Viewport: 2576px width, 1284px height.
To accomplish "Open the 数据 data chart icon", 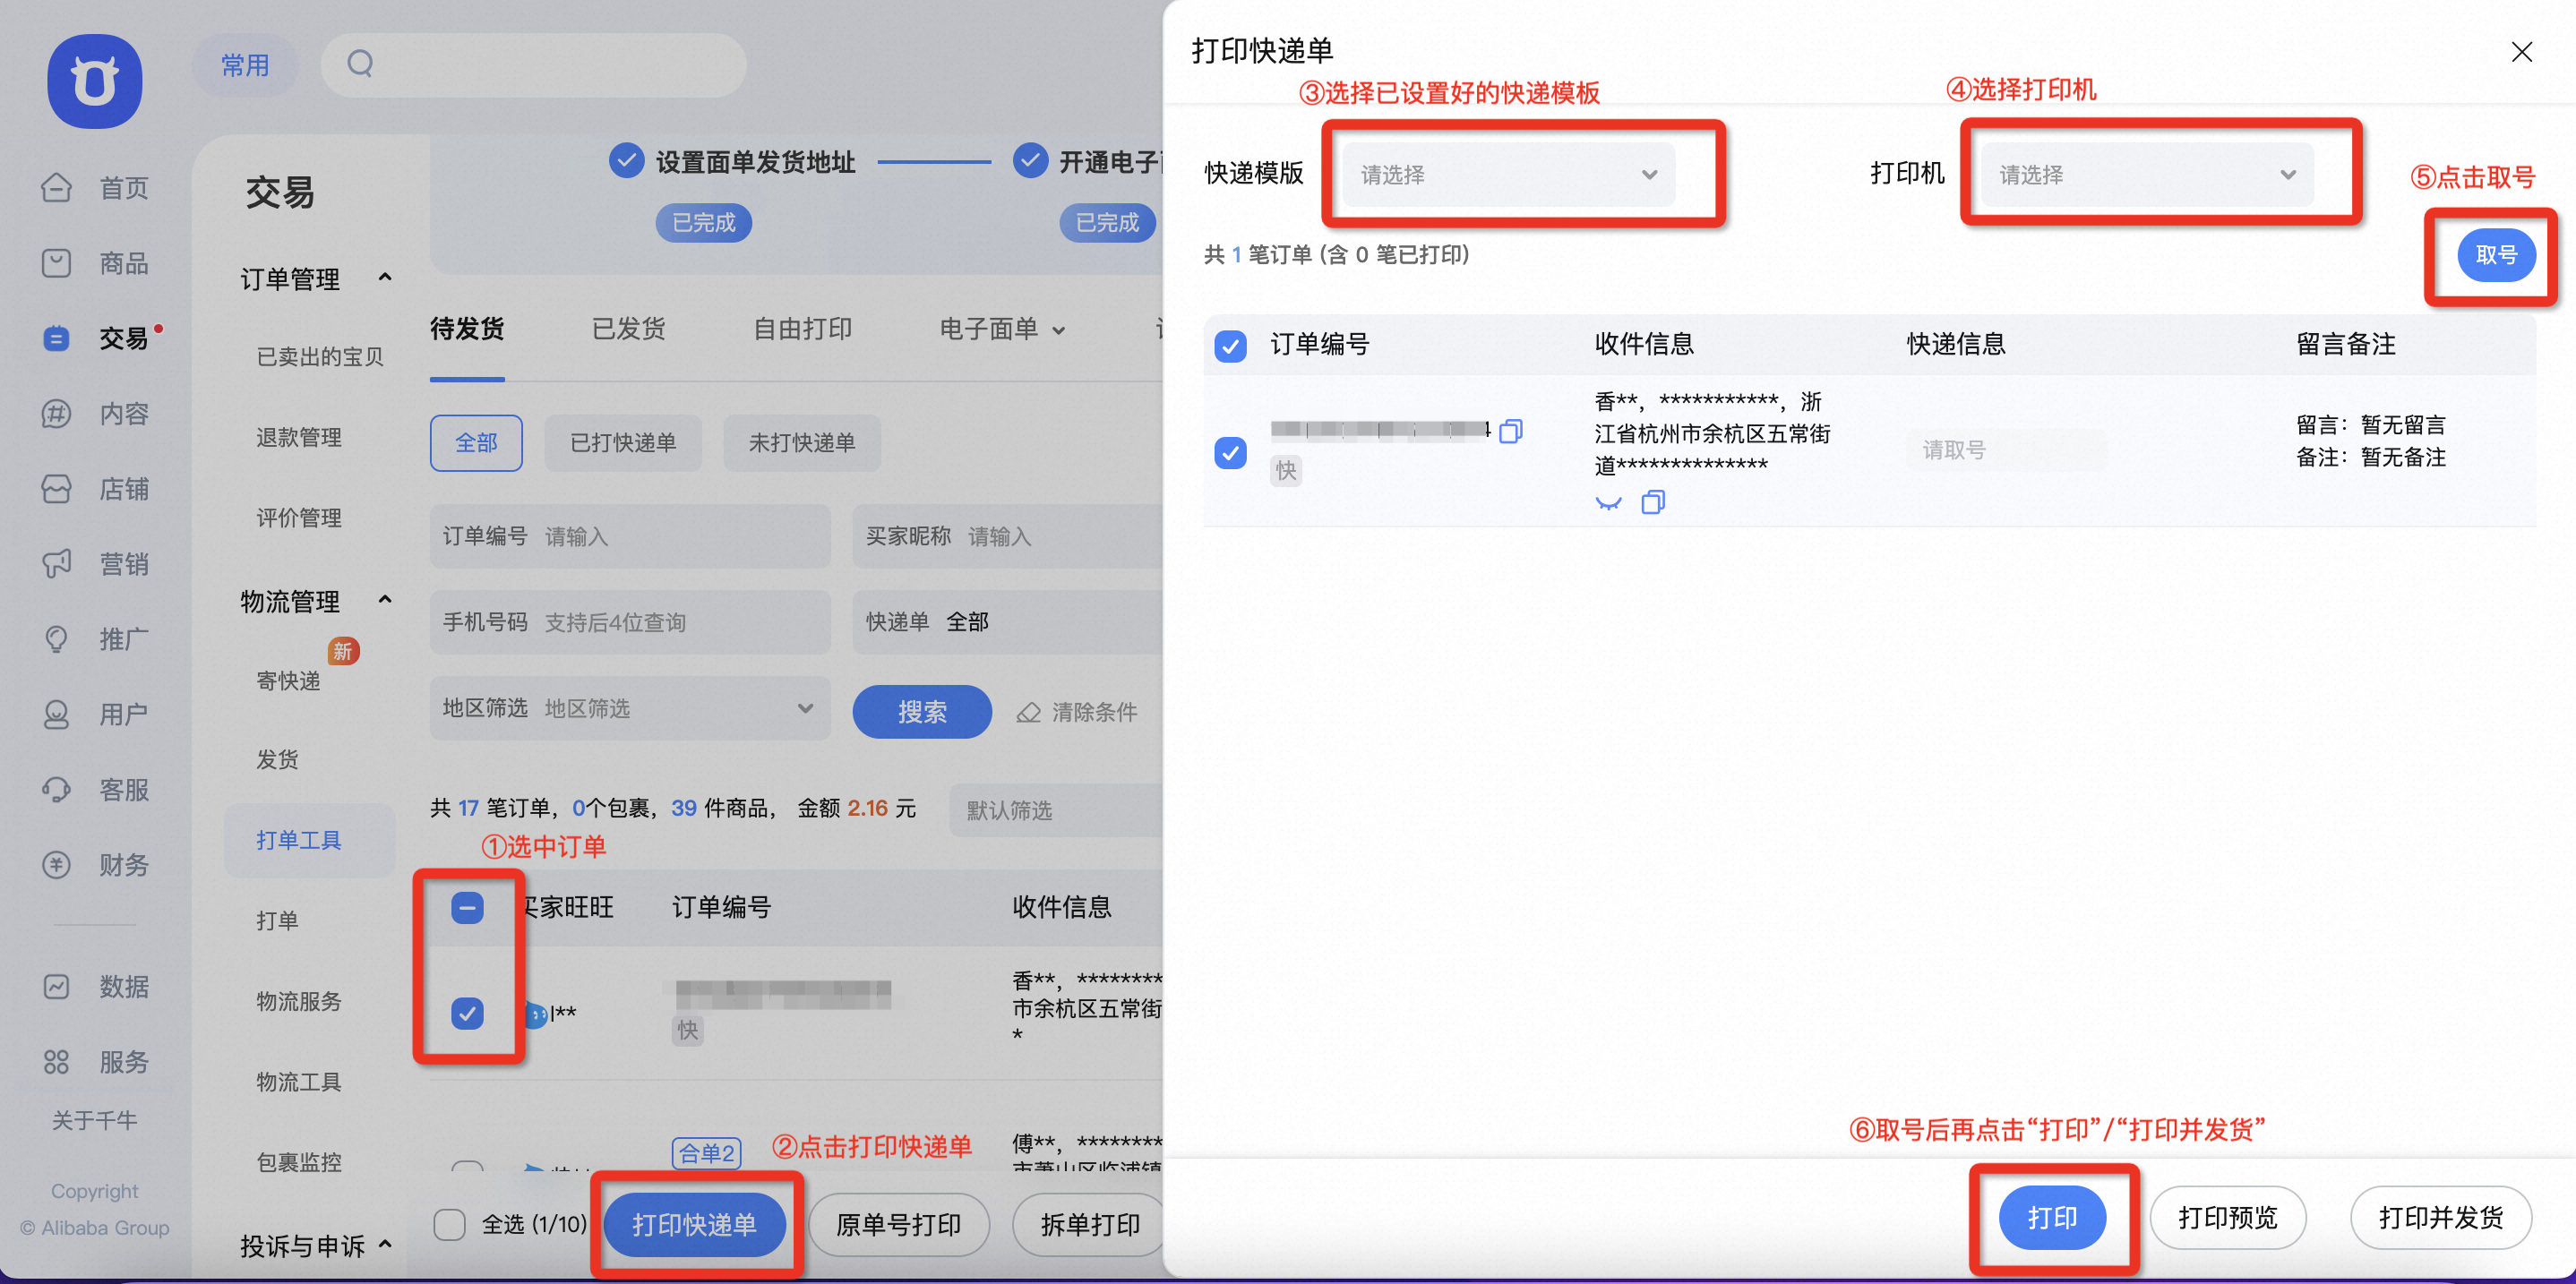I will click(56, 986).
